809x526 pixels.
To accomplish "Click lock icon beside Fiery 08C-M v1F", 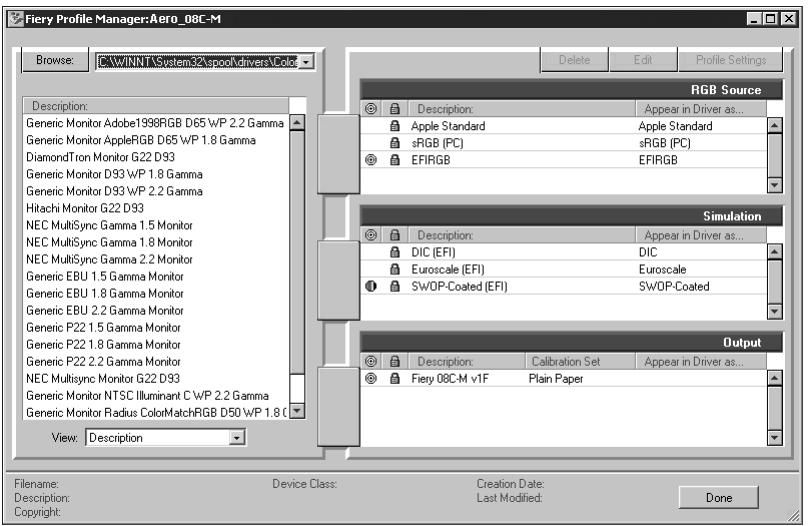I will [395, 379].
